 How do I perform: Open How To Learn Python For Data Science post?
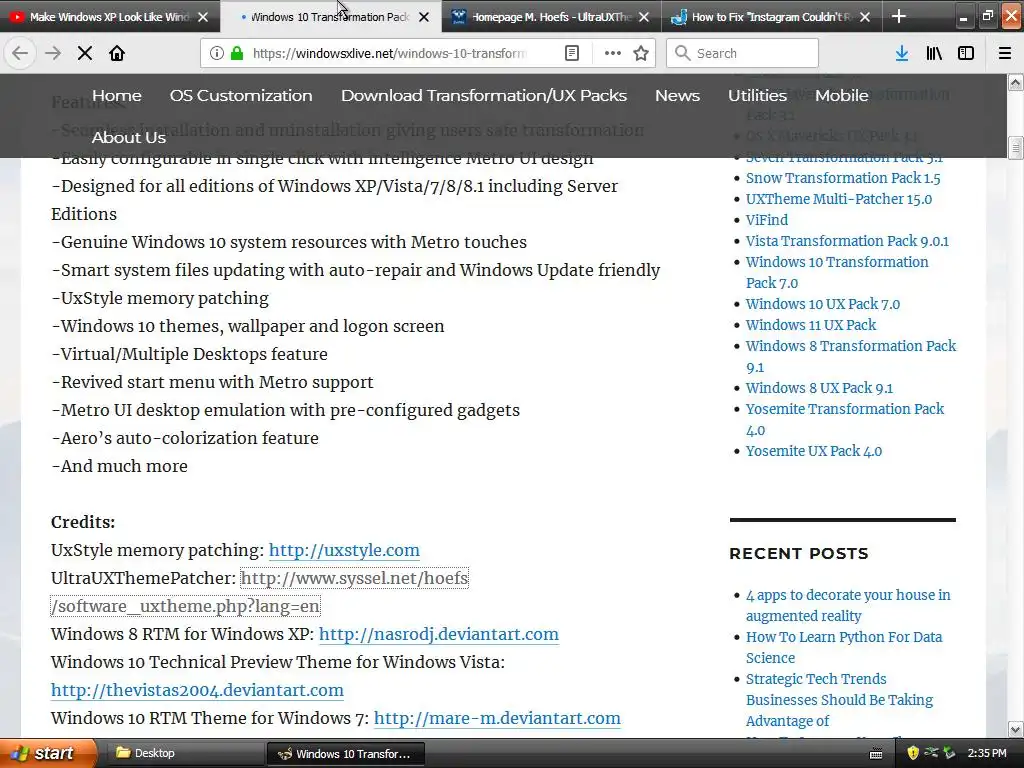click(x=844, y=647)
